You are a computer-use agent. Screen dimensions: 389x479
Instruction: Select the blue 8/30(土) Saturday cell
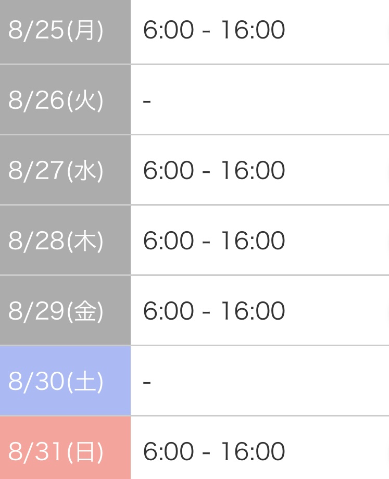point(65,381)
